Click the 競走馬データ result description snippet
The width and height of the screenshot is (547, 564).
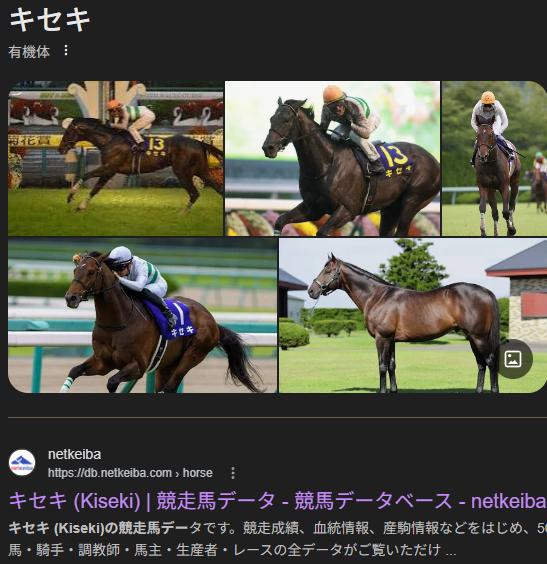[x=277, y=539]
